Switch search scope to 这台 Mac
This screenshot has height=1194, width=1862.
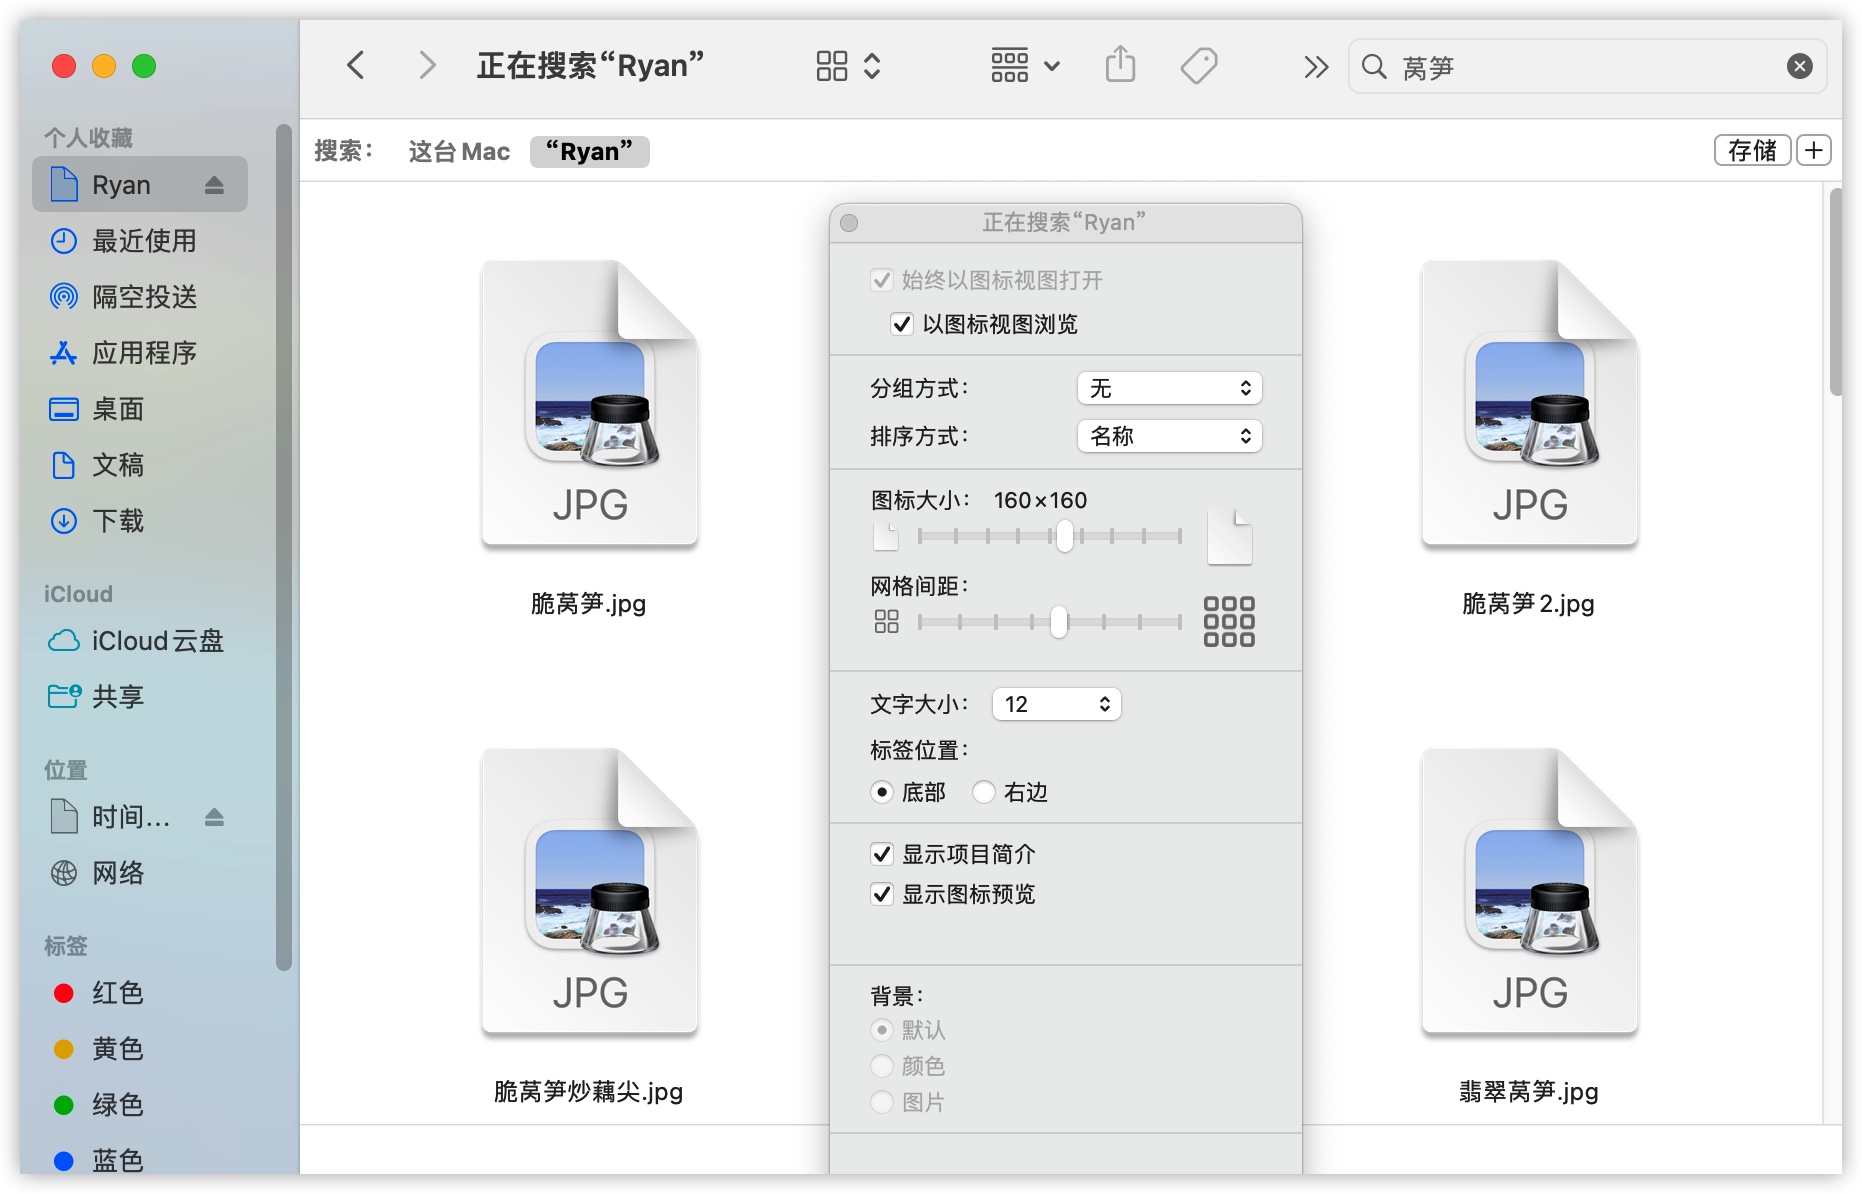(459, 152)
